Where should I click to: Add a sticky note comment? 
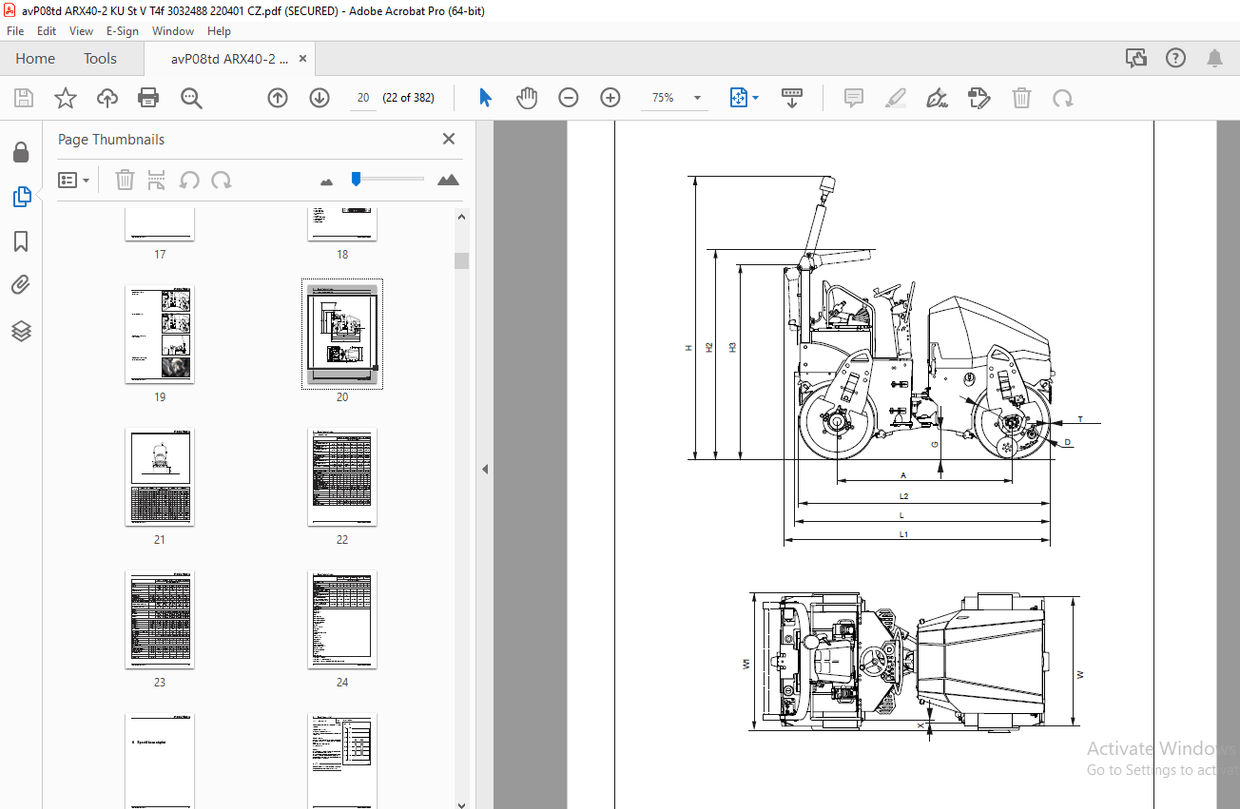853,97
